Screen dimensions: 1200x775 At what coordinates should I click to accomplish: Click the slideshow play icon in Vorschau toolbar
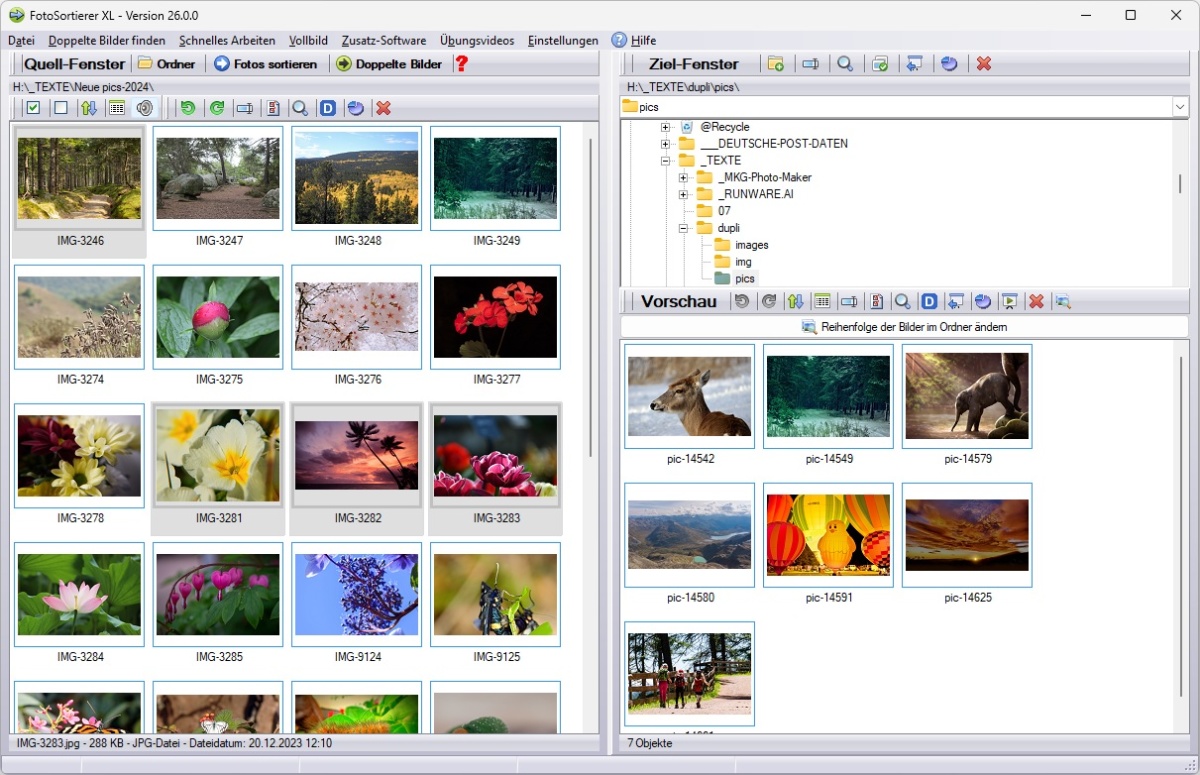pos(1010,301)
